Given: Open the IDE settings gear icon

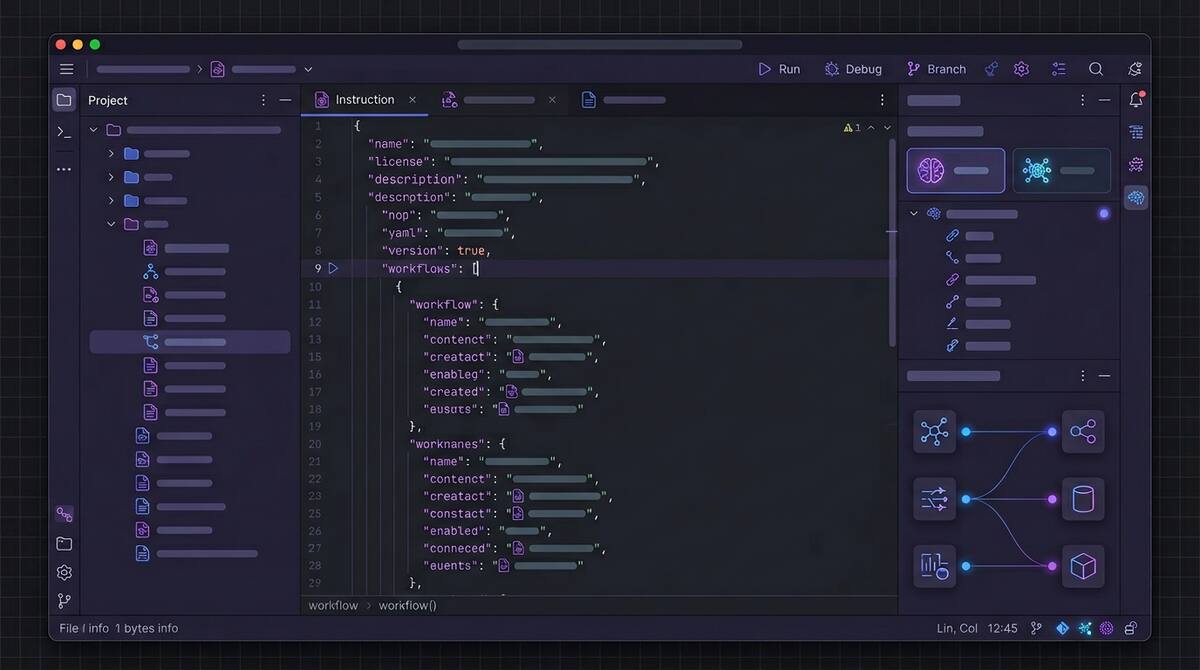Looking at the screenshot, I should (1021, 68).
